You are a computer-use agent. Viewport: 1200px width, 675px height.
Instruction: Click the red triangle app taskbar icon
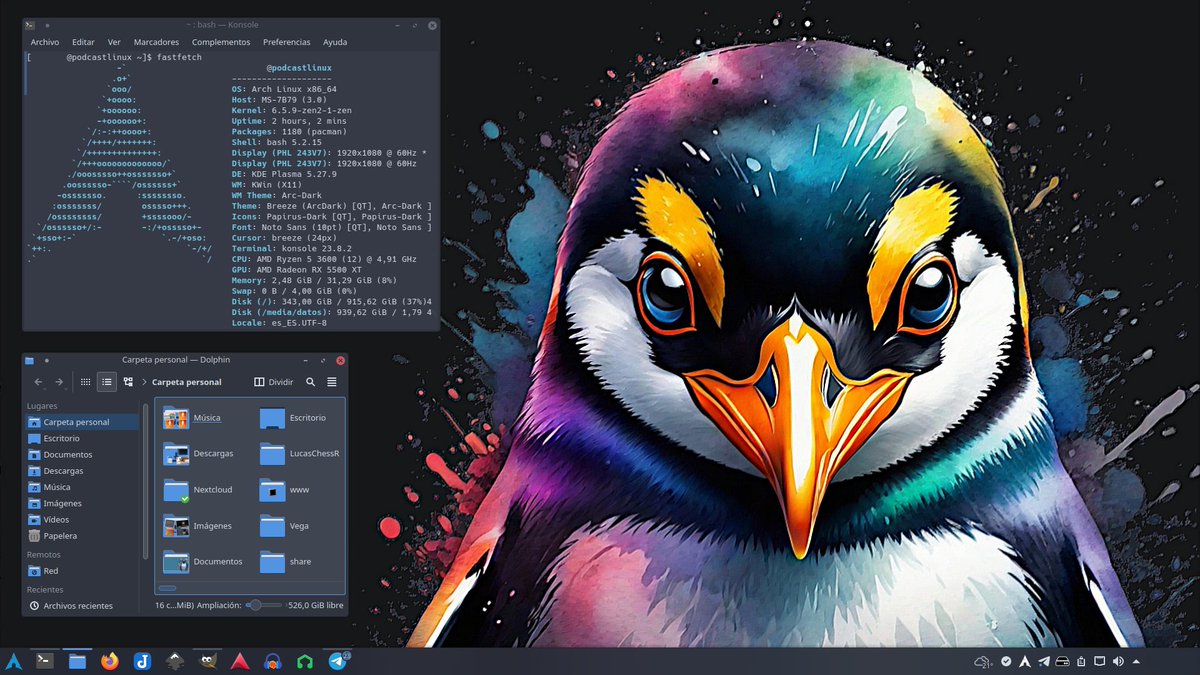(x=239, y=660)
